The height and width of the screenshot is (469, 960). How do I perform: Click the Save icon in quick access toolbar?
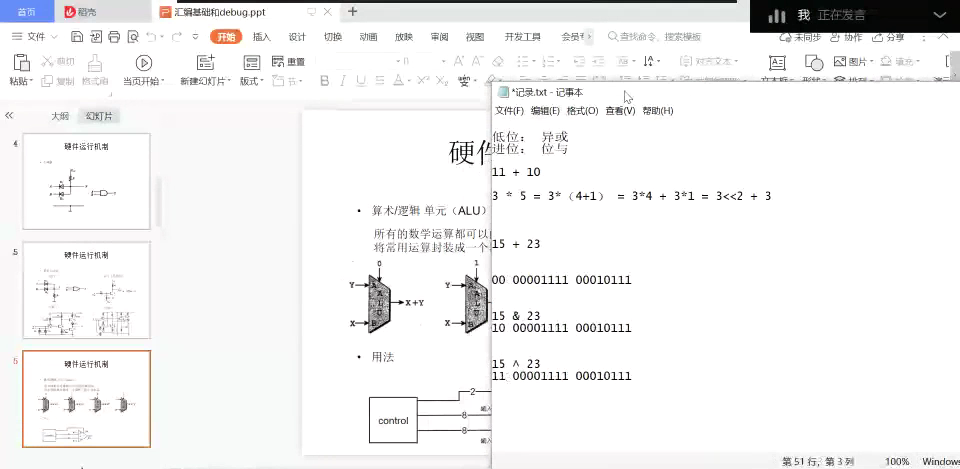point(77,37)
